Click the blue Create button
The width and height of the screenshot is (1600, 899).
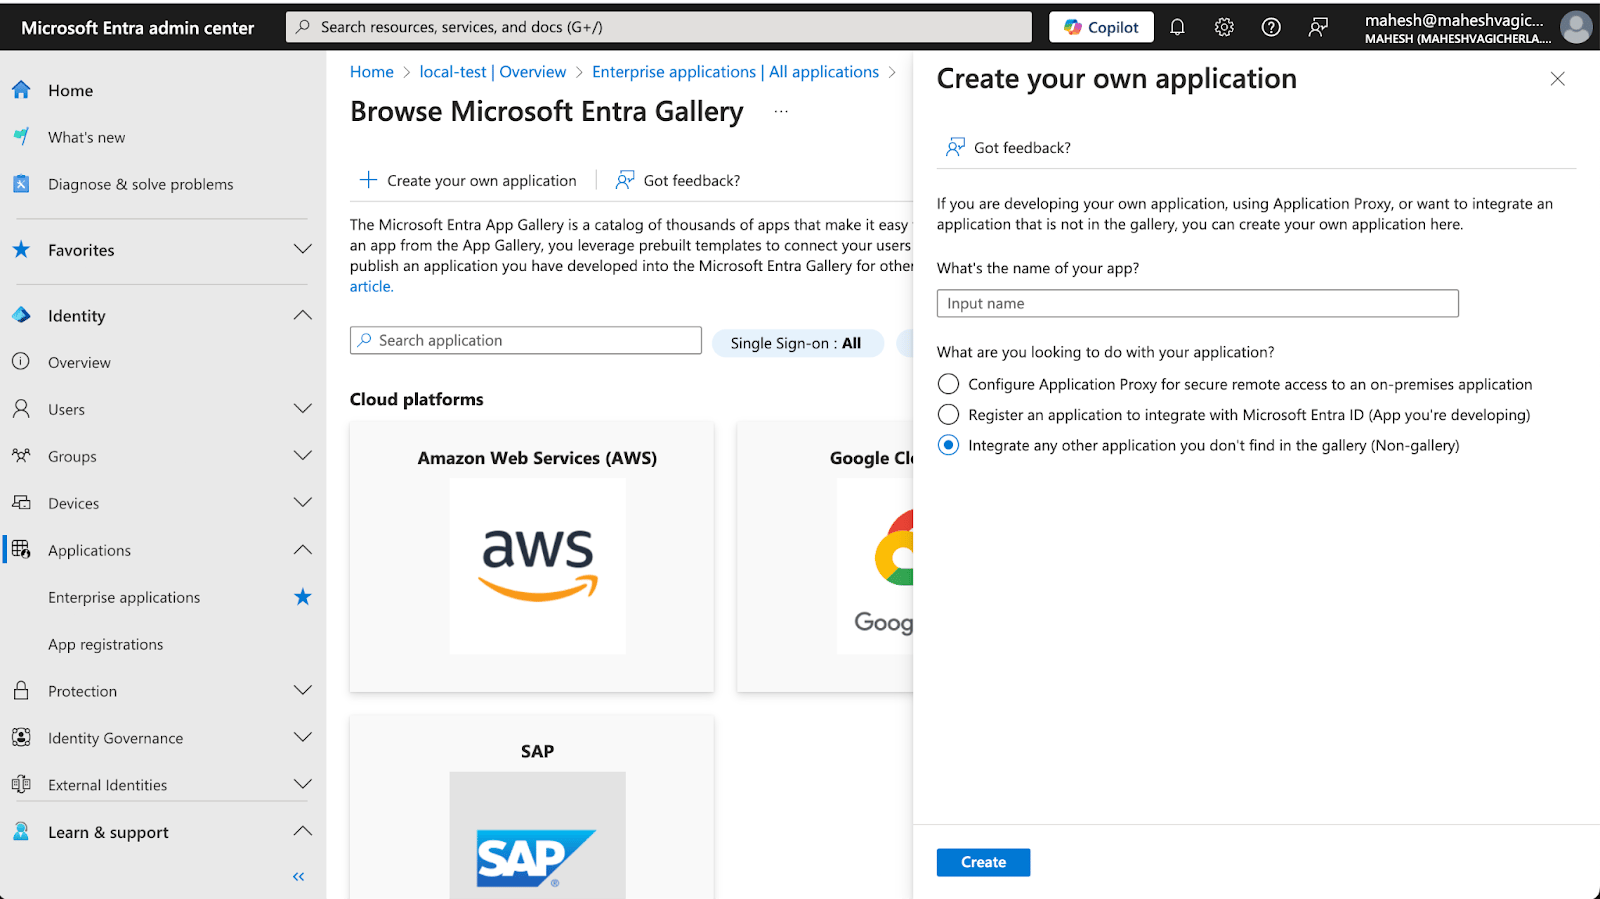click(983, 862)
